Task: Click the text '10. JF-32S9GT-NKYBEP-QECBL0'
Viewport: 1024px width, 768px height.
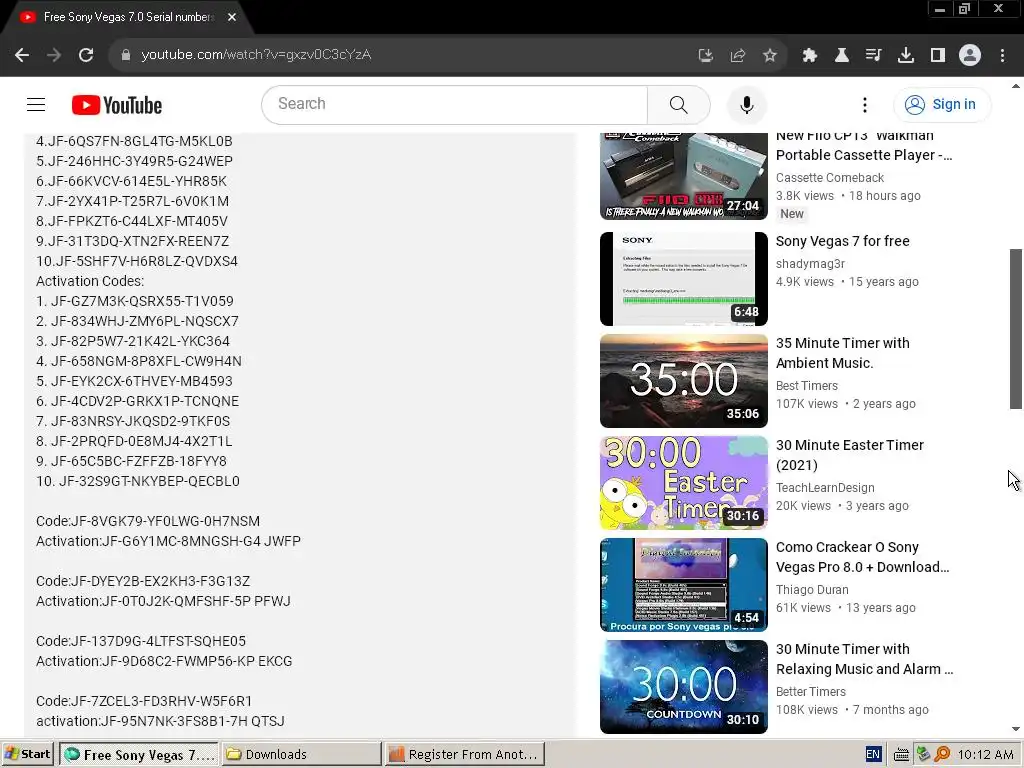Action: coord(138,481)
